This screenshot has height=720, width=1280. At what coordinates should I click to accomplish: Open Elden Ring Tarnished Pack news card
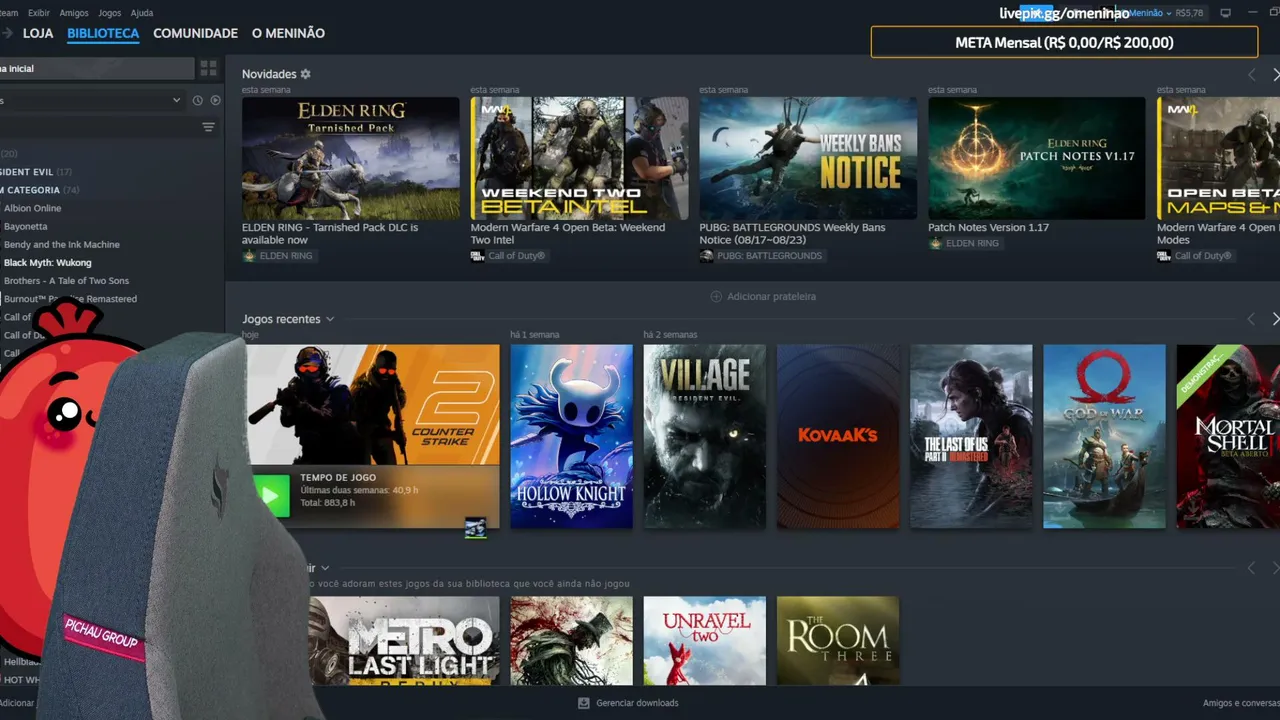(x=351, y=158)
